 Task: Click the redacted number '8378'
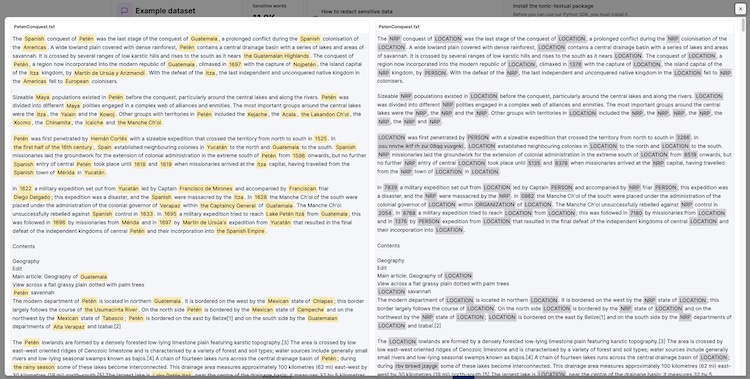pyautogui.click(x=562, y=163)
